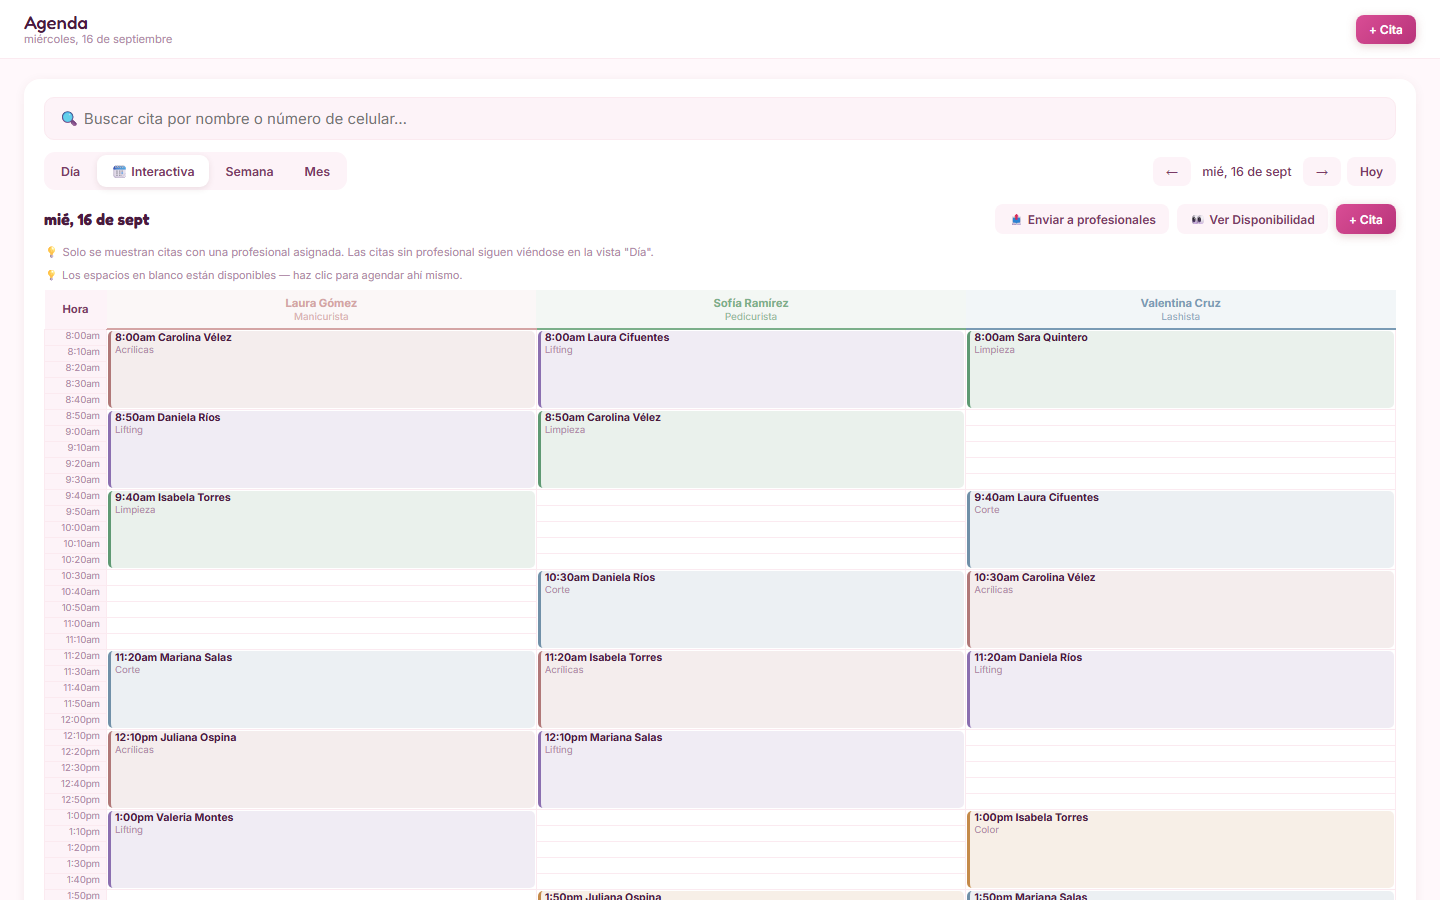The height and width of the screenshot is (900, 1440).
Task: Open 11:20am Mariana Salas Corte appointment
Action: 321,689
